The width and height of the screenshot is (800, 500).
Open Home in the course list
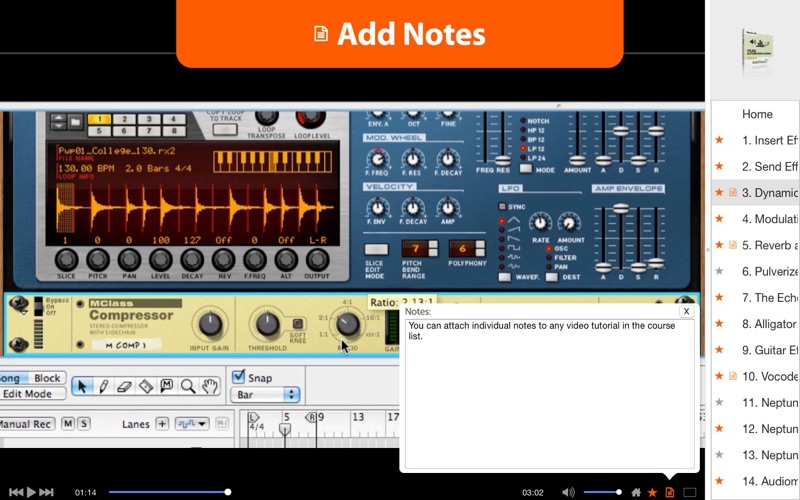[757, 114]
